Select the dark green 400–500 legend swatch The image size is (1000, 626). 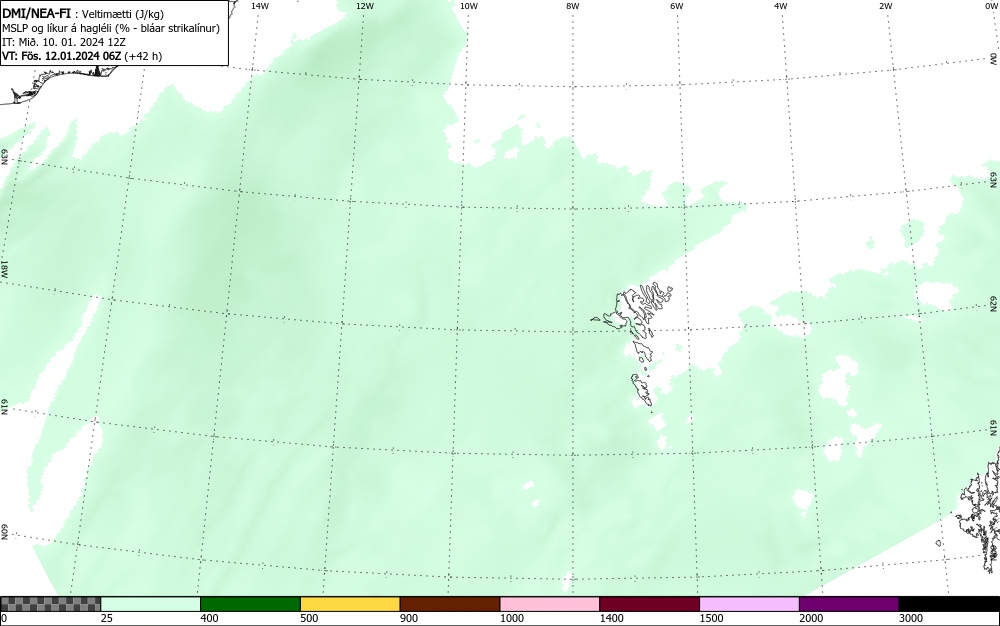[250, 604]
